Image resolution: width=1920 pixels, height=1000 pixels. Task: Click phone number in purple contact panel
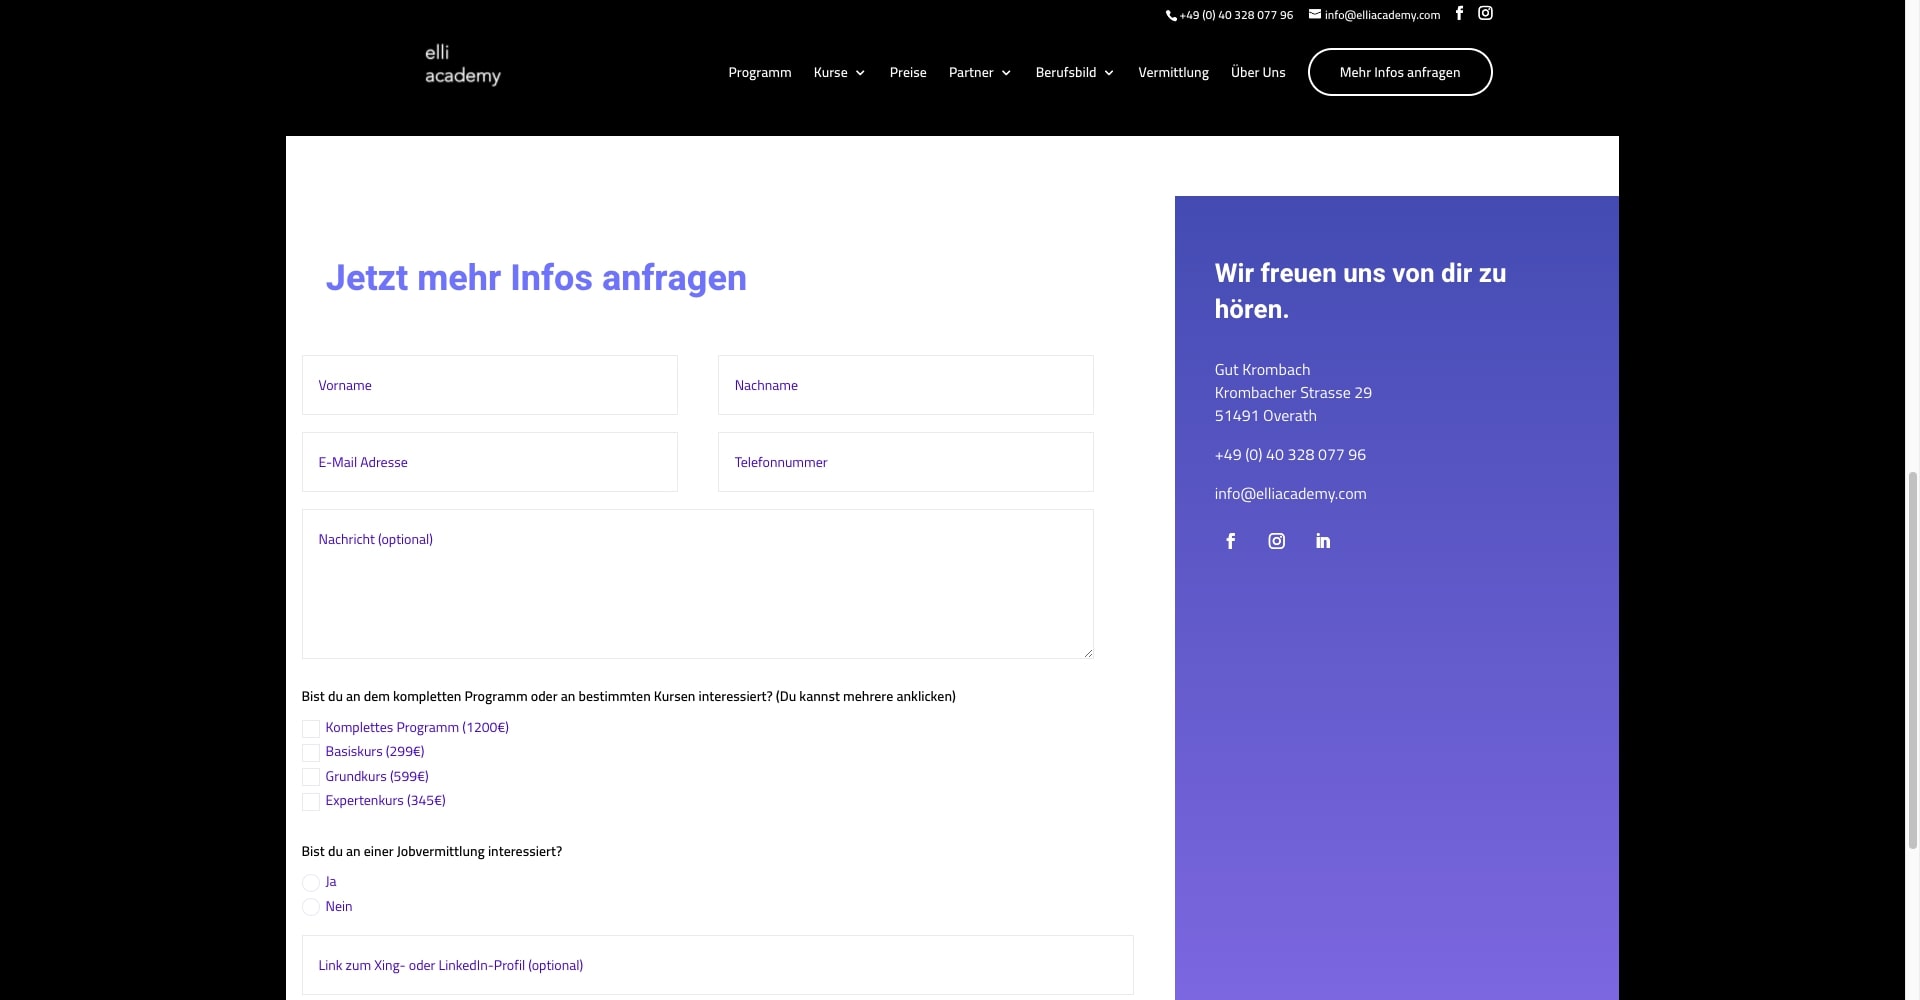click(1290, 455)
